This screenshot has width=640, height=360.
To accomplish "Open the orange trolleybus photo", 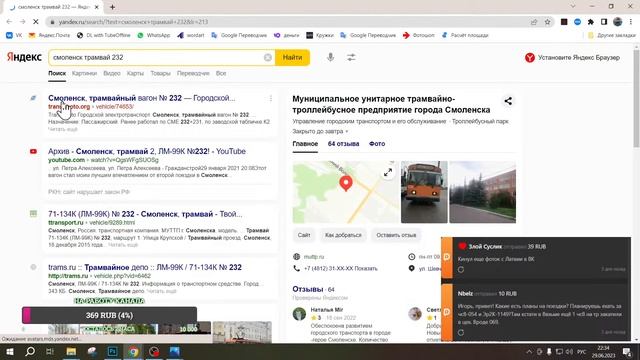I will click(424, 192).
